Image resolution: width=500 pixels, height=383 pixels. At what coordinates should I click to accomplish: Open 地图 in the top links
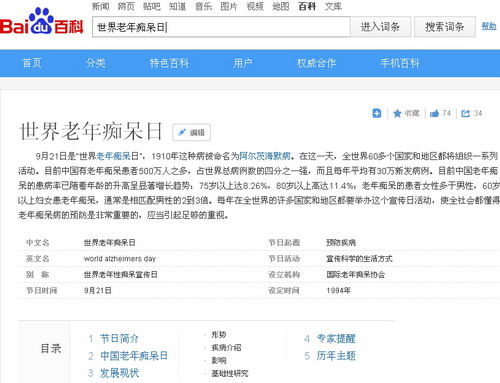281,6
